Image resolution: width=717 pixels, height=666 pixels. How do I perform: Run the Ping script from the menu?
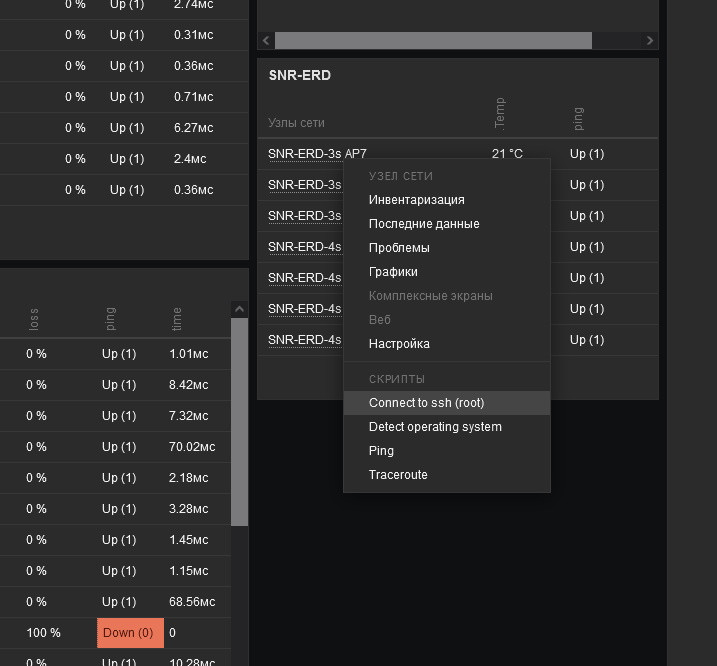(381, 451)
